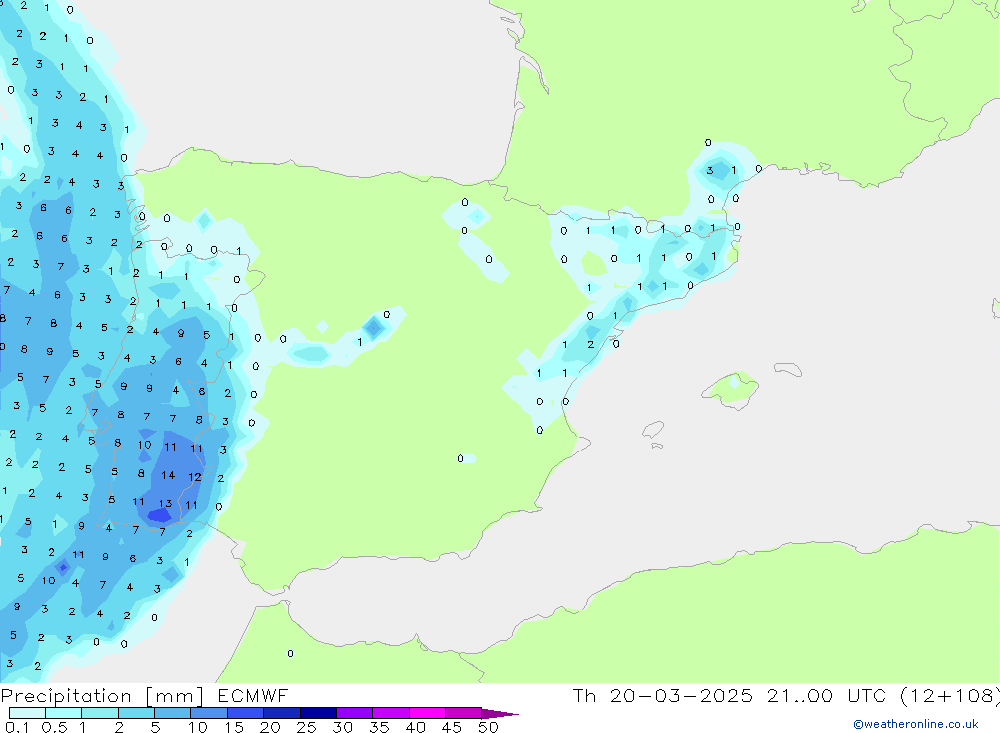Pick the 15–20 mm legend color box
This screenshot has width=1000, height=733.
pos(245,713)
